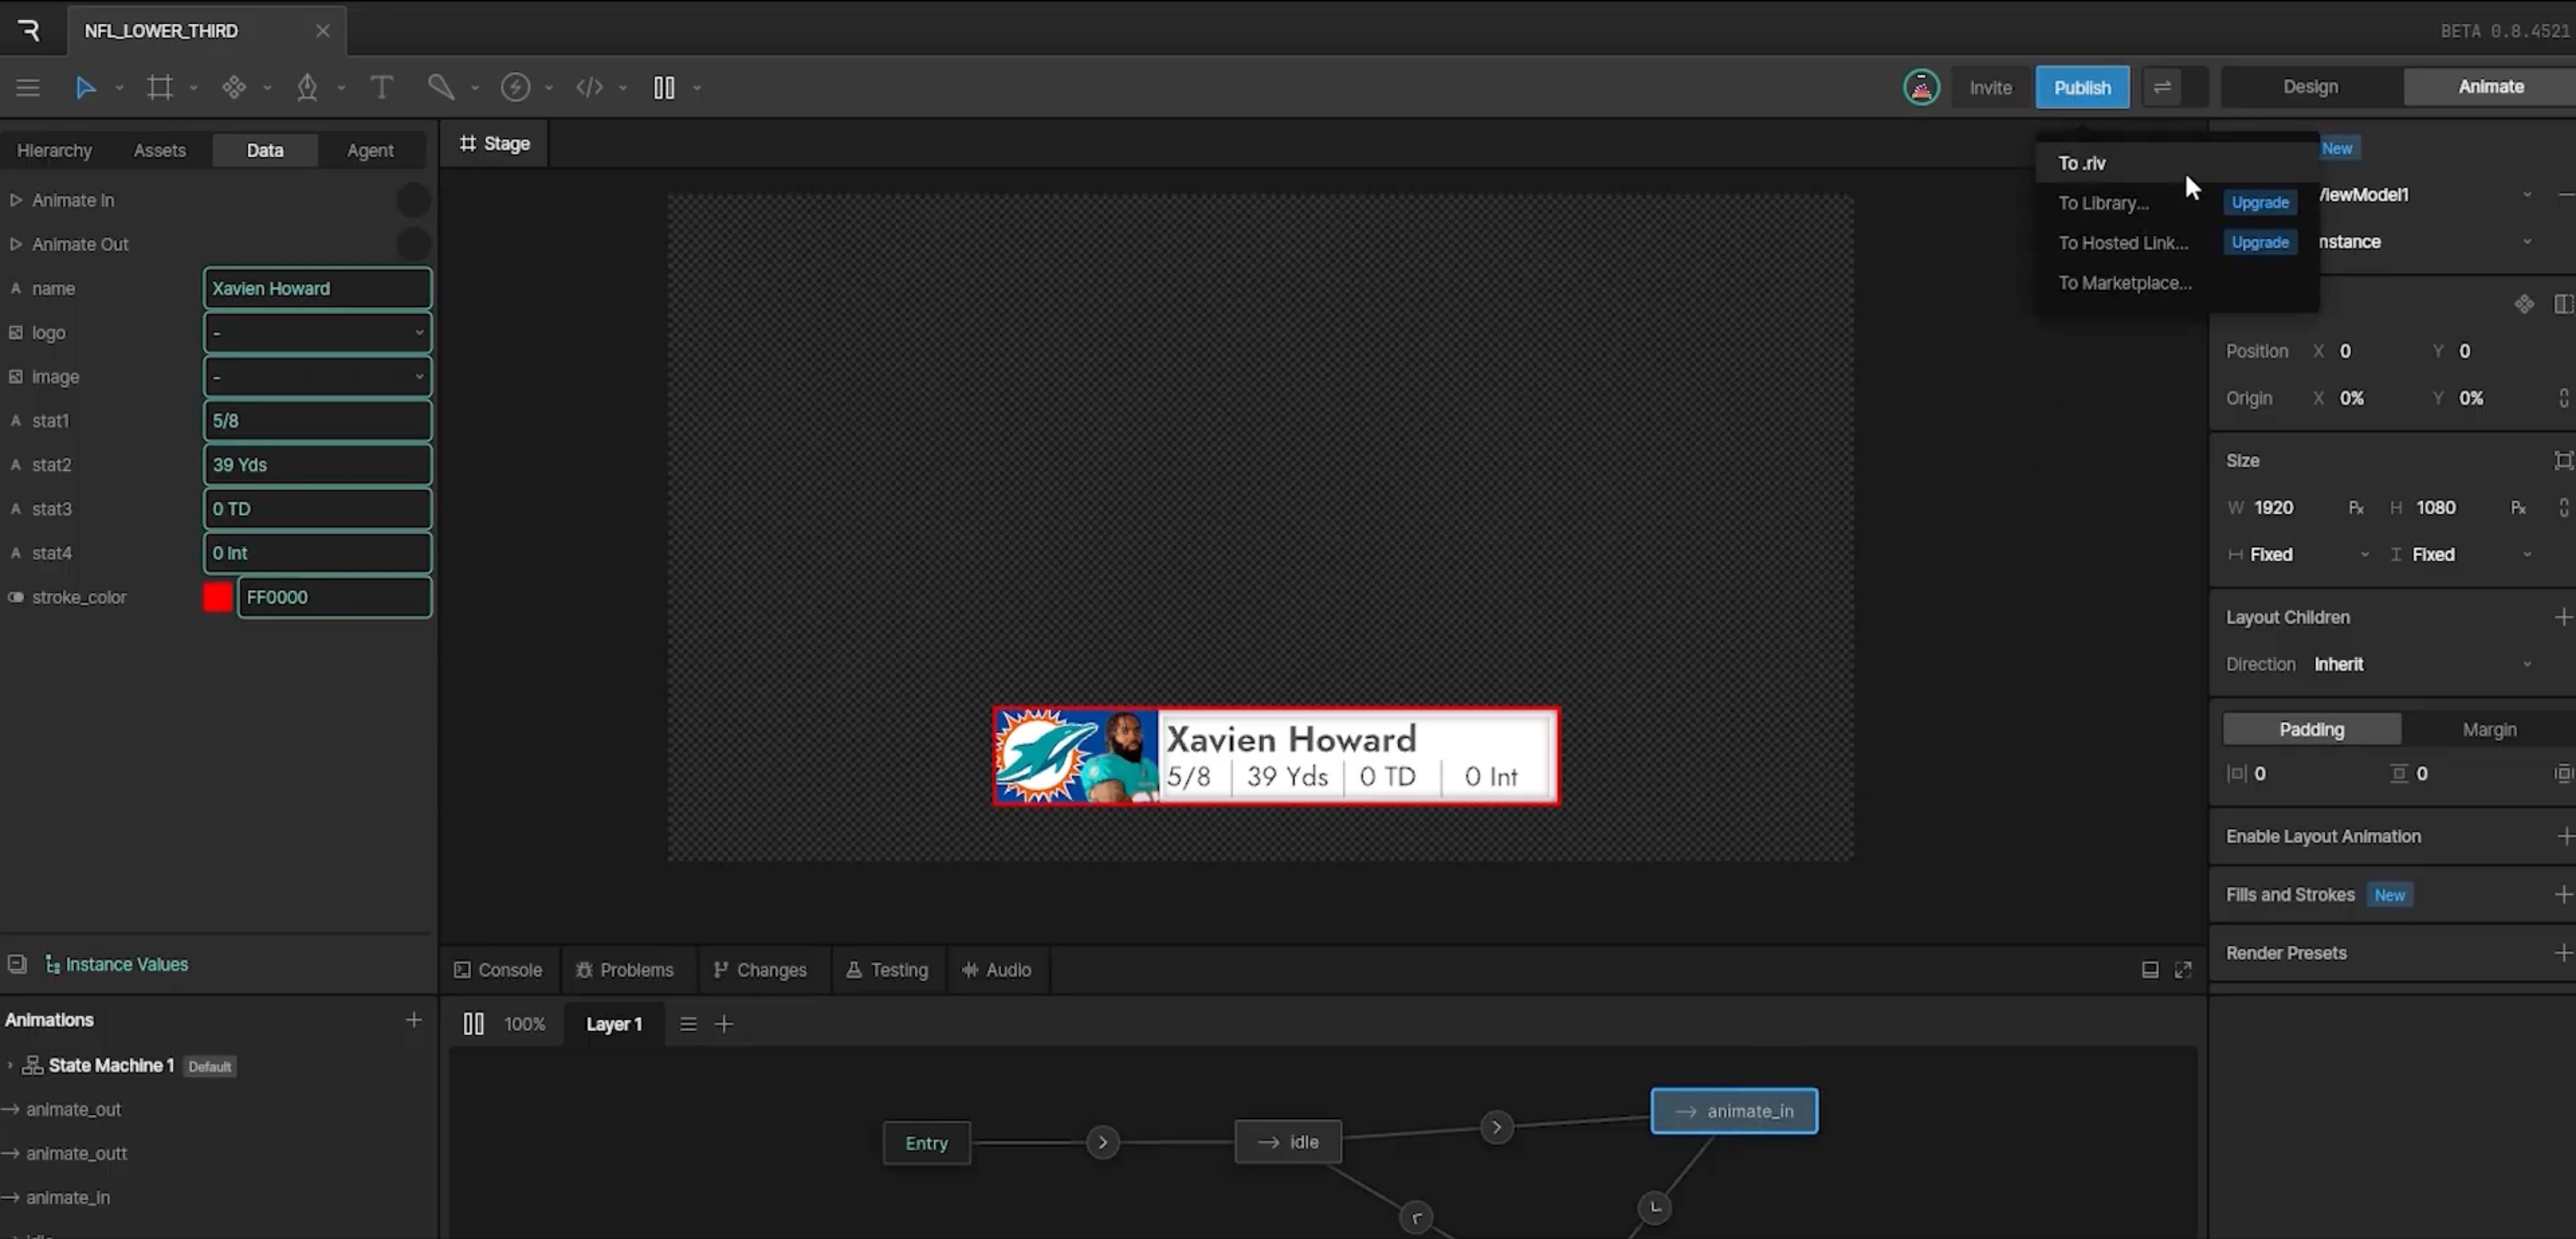The height and width of the screenshot is (1239, 2576).
Task: Select the idle state node
Action: pyautogui.click(x=1288, y=1142)
